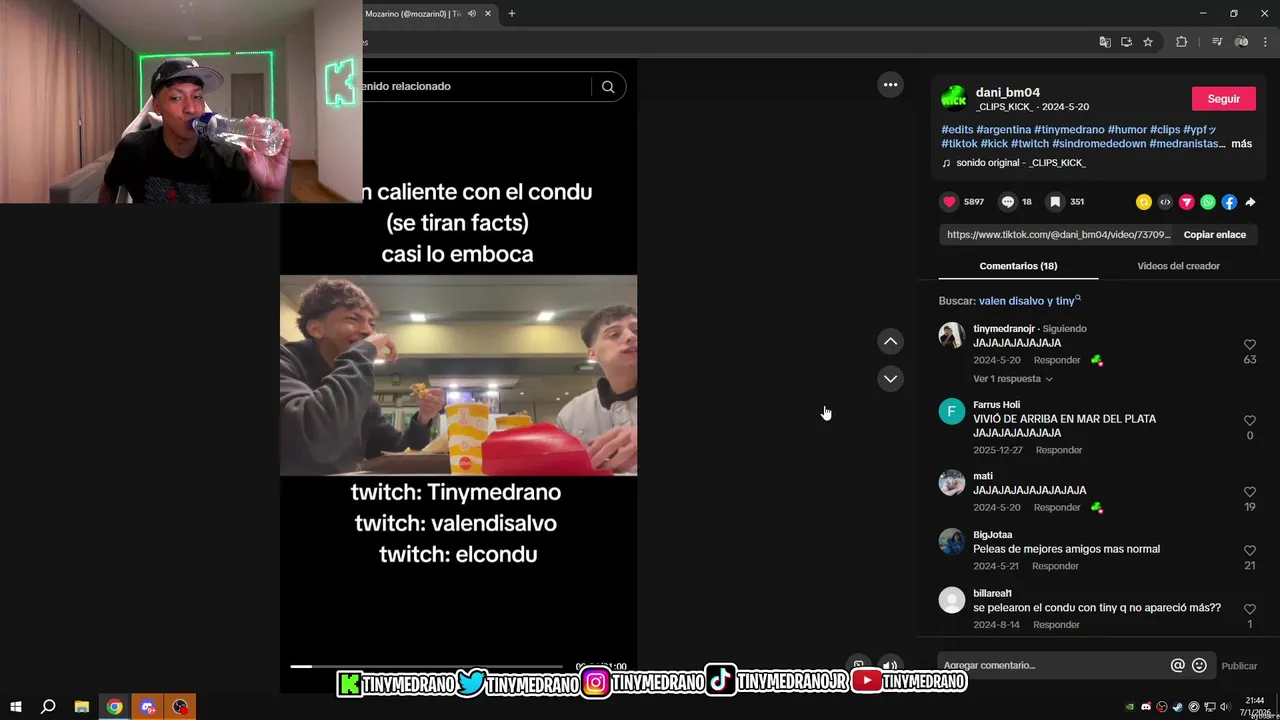Reply to billareal1's comment

1056,625
